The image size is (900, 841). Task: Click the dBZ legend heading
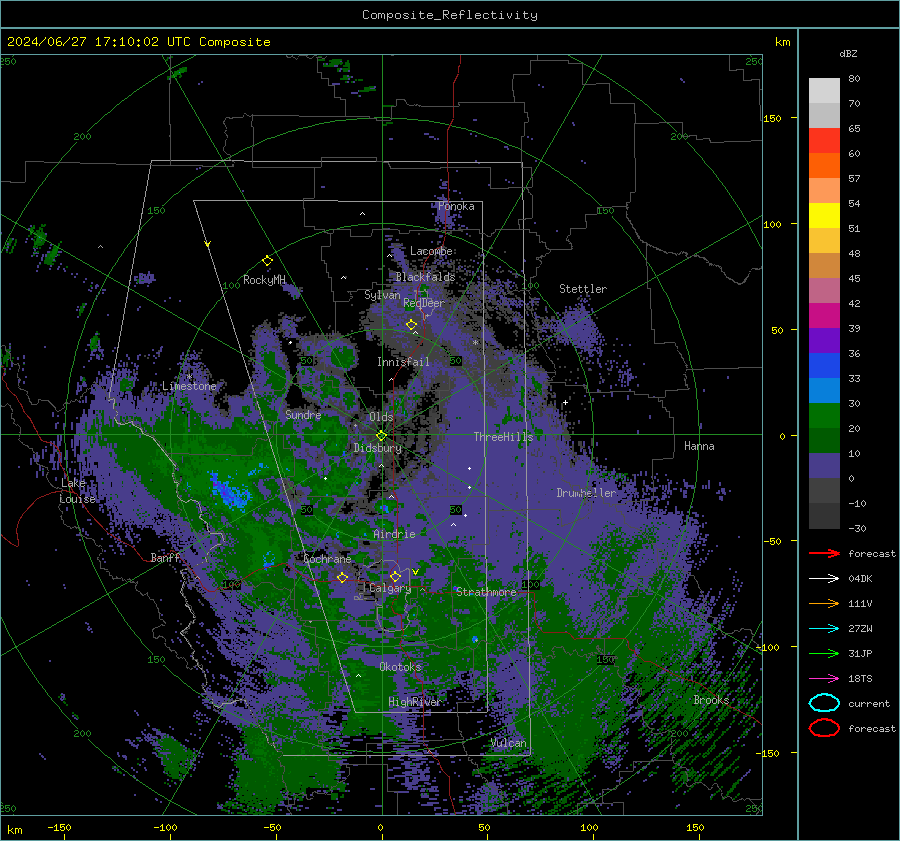tap(848, 53)
